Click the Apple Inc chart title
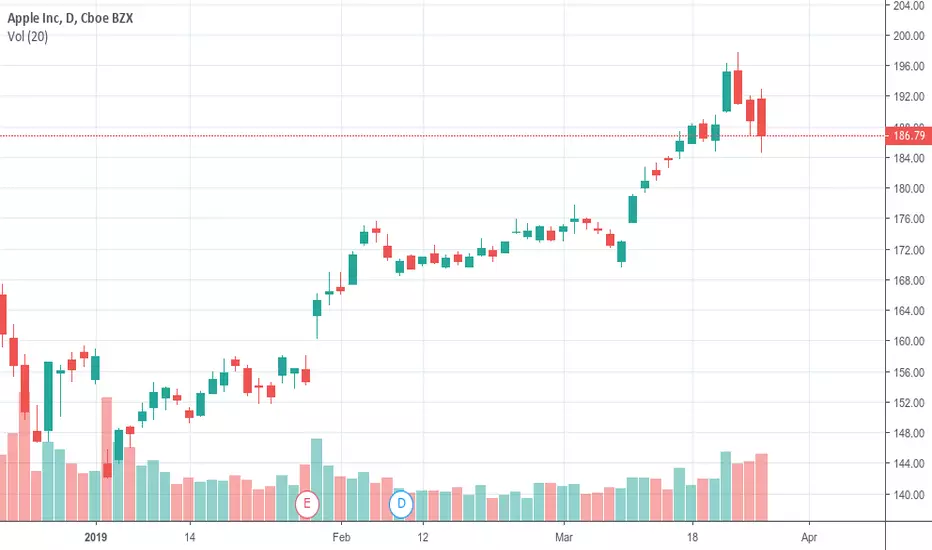 pyautogui.click(x=70, y=18)
